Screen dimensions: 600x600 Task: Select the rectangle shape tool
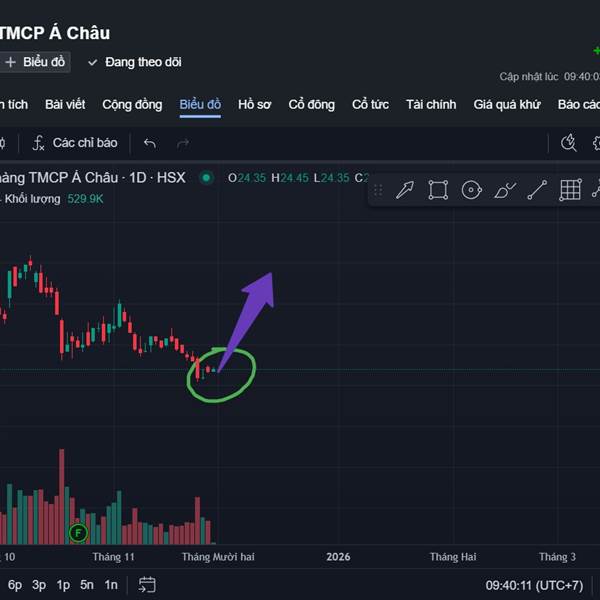point(438,190)
